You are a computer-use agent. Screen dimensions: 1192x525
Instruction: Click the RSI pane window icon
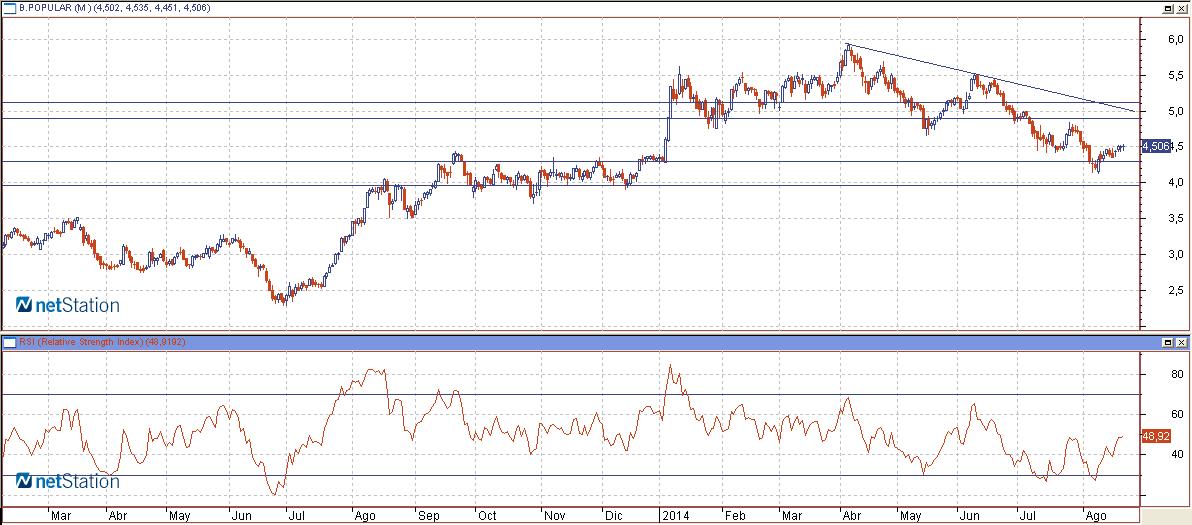coord(9,343)
